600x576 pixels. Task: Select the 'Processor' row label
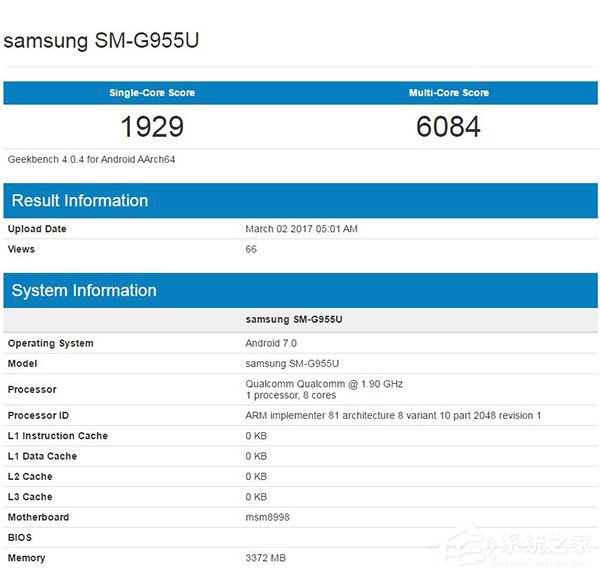pyautogui.click(x=32, y=390)
